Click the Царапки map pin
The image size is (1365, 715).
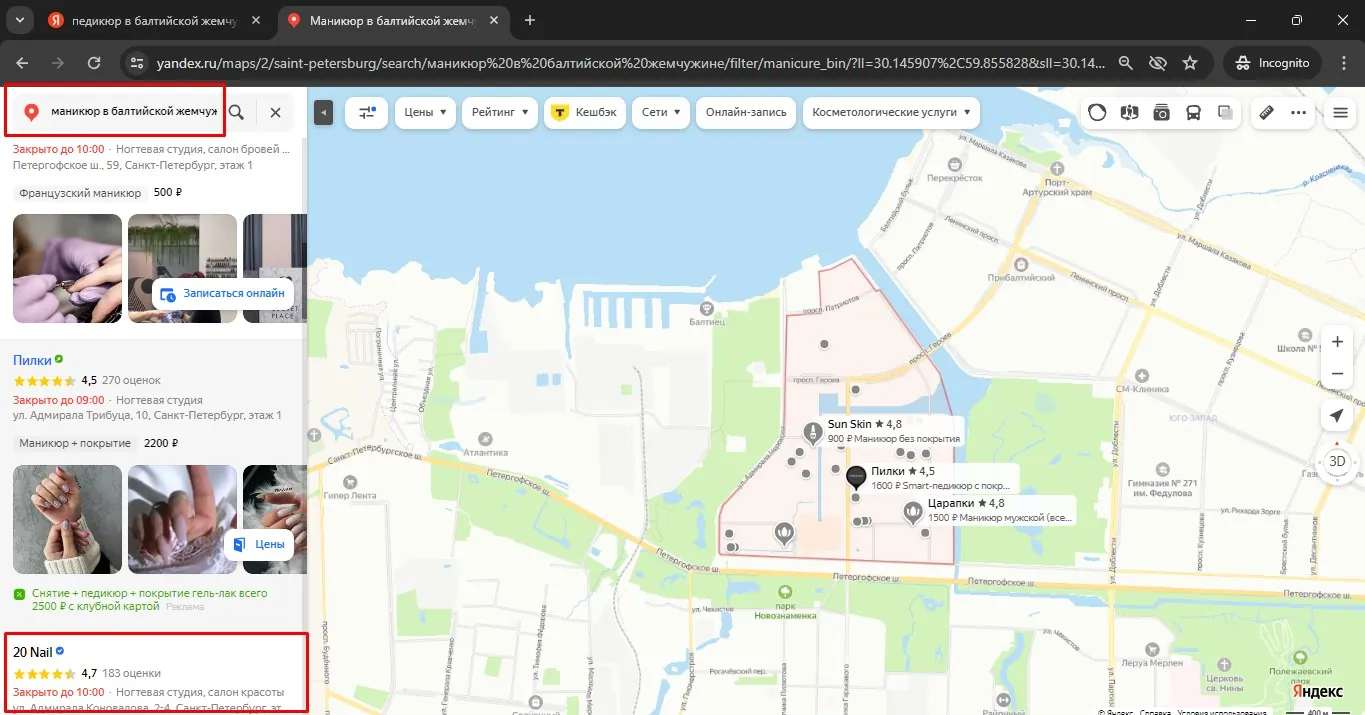[x=912, y=513]
